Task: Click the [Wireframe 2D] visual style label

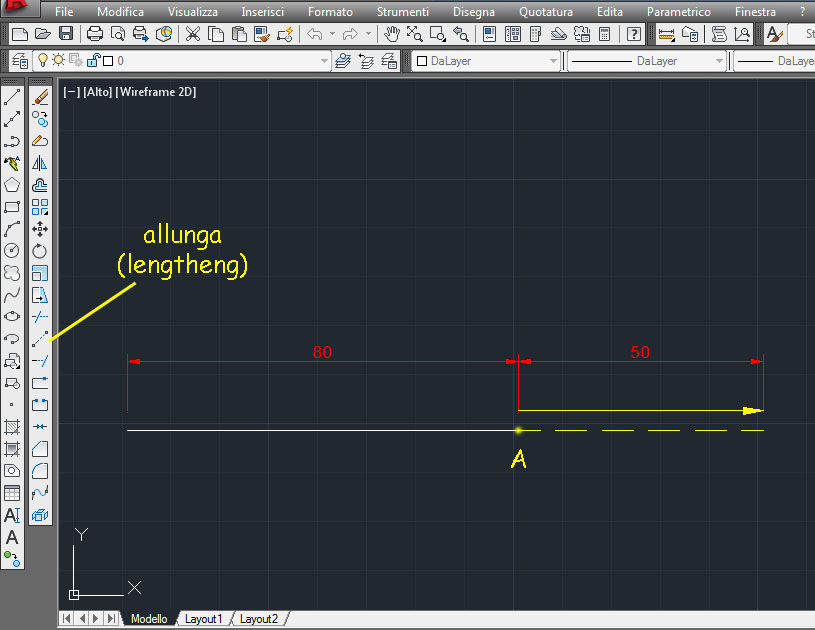Action: pos(155,92)
